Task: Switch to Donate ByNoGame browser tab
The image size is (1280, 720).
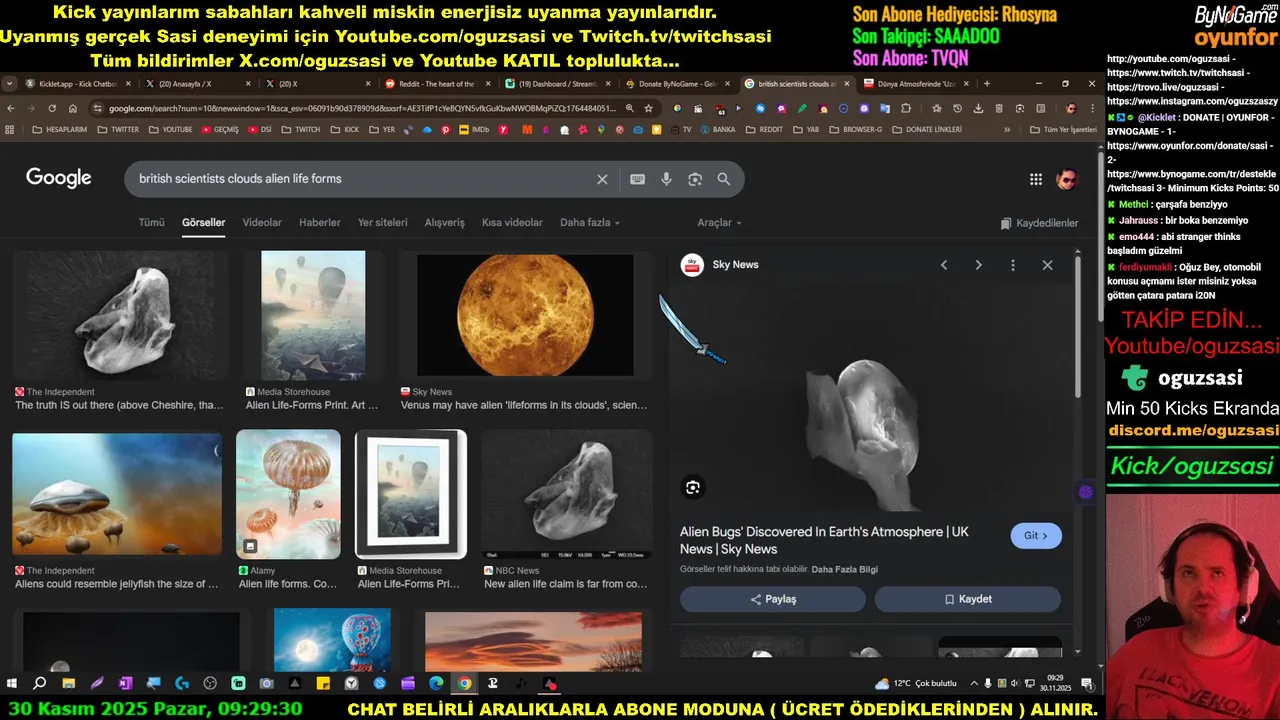Action: point(678,84)
